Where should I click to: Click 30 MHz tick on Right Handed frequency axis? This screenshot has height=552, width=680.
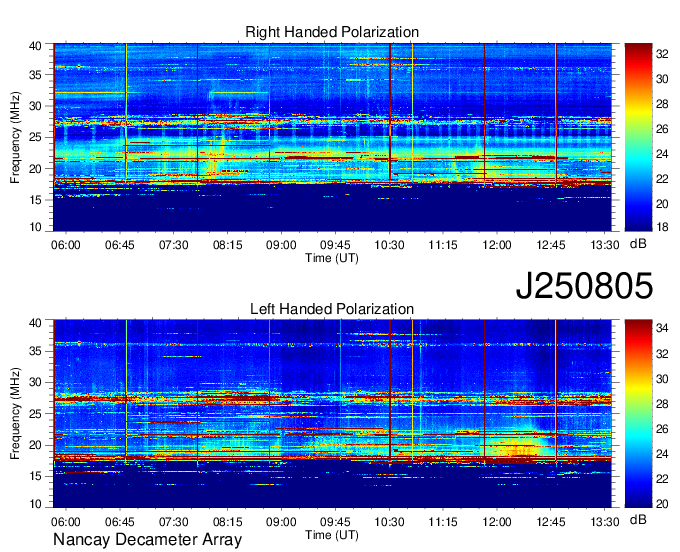35,106
